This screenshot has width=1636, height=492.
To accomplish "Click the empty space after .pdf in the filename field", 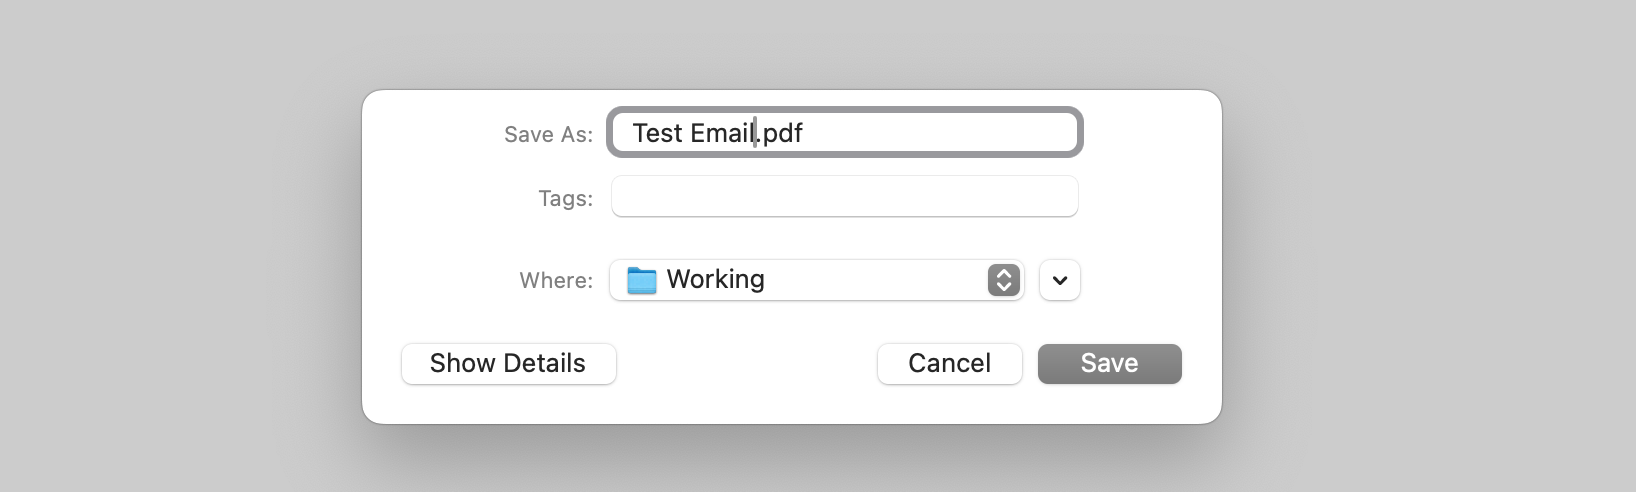I will coord(938,132).
